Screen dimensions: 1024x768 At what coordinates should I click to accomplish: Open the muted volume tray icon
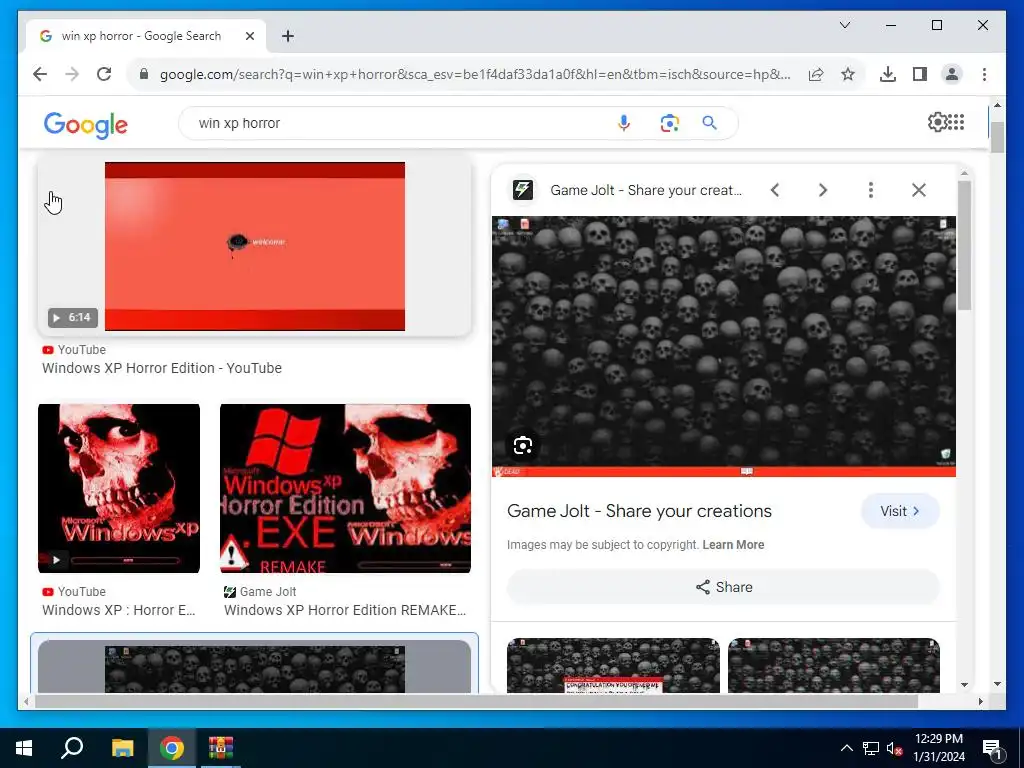[x=893, y=748]
